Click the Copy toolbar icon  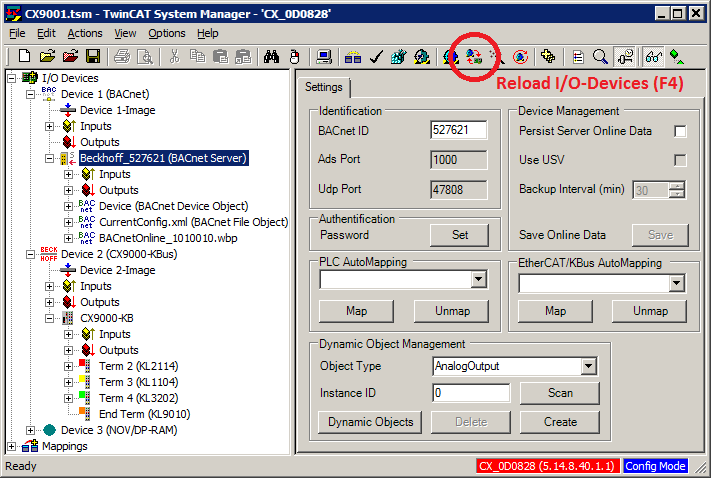pyautogui.click(x=197, y=56)
